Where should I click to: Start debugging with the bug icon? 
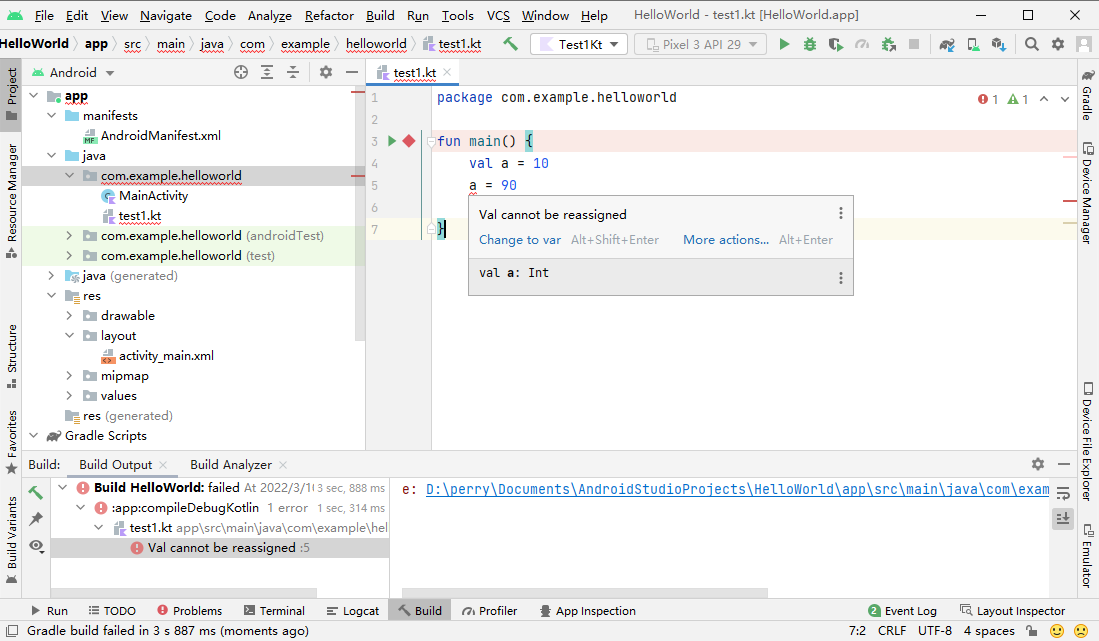point(810,44)
